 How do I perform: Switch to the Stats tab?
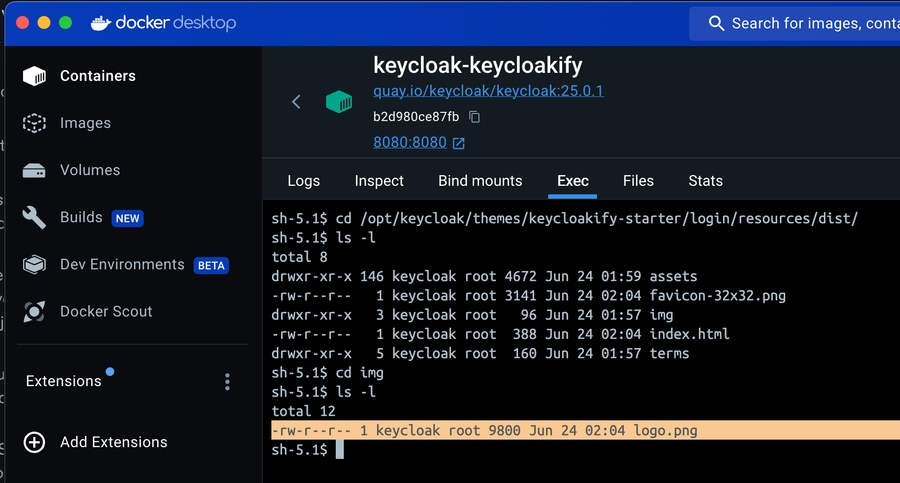705,181
